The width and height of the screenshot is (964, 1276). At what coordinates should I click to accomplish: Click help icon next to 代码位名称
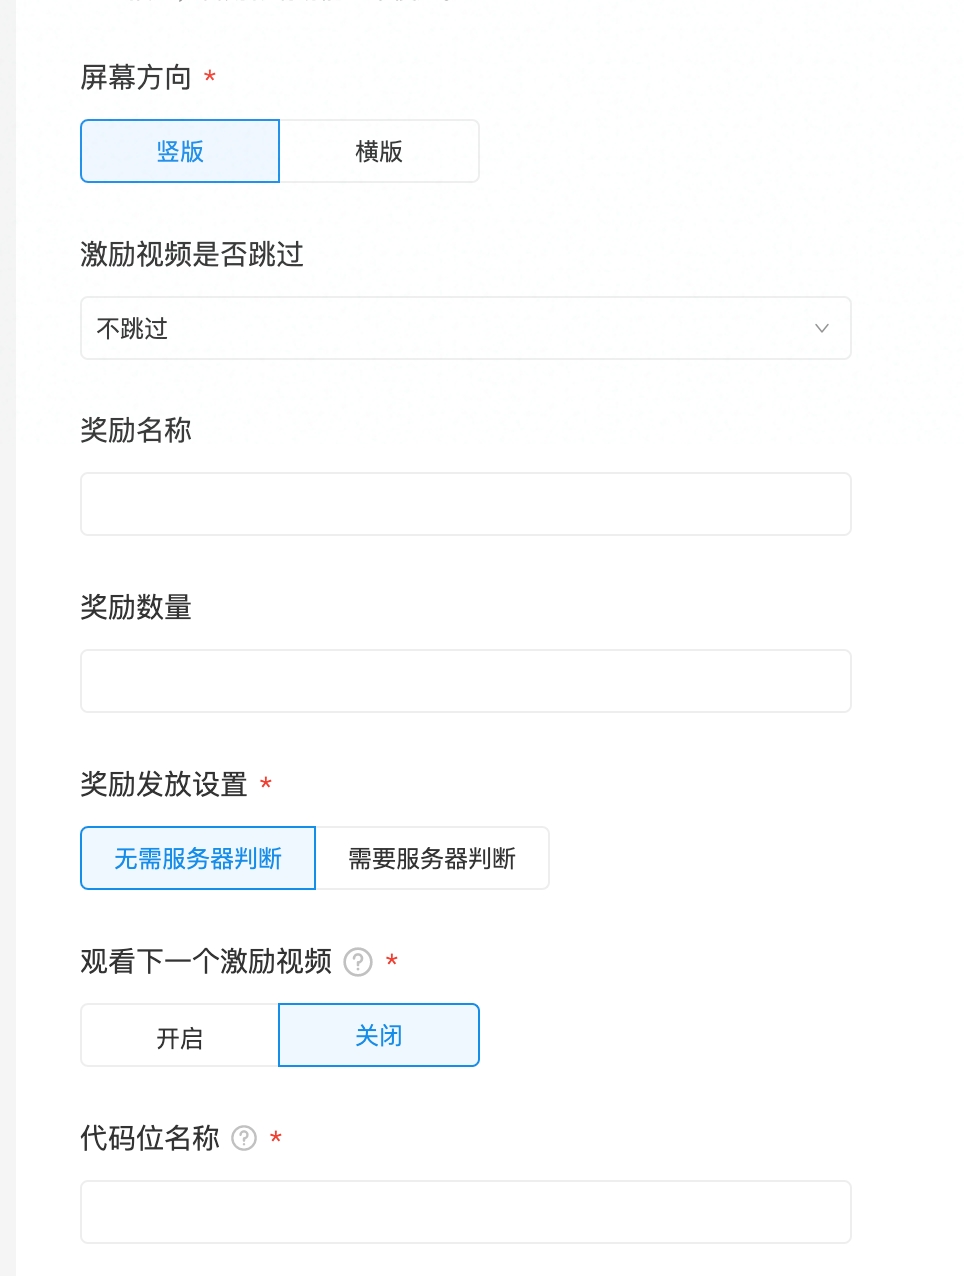pos(244,1138)
